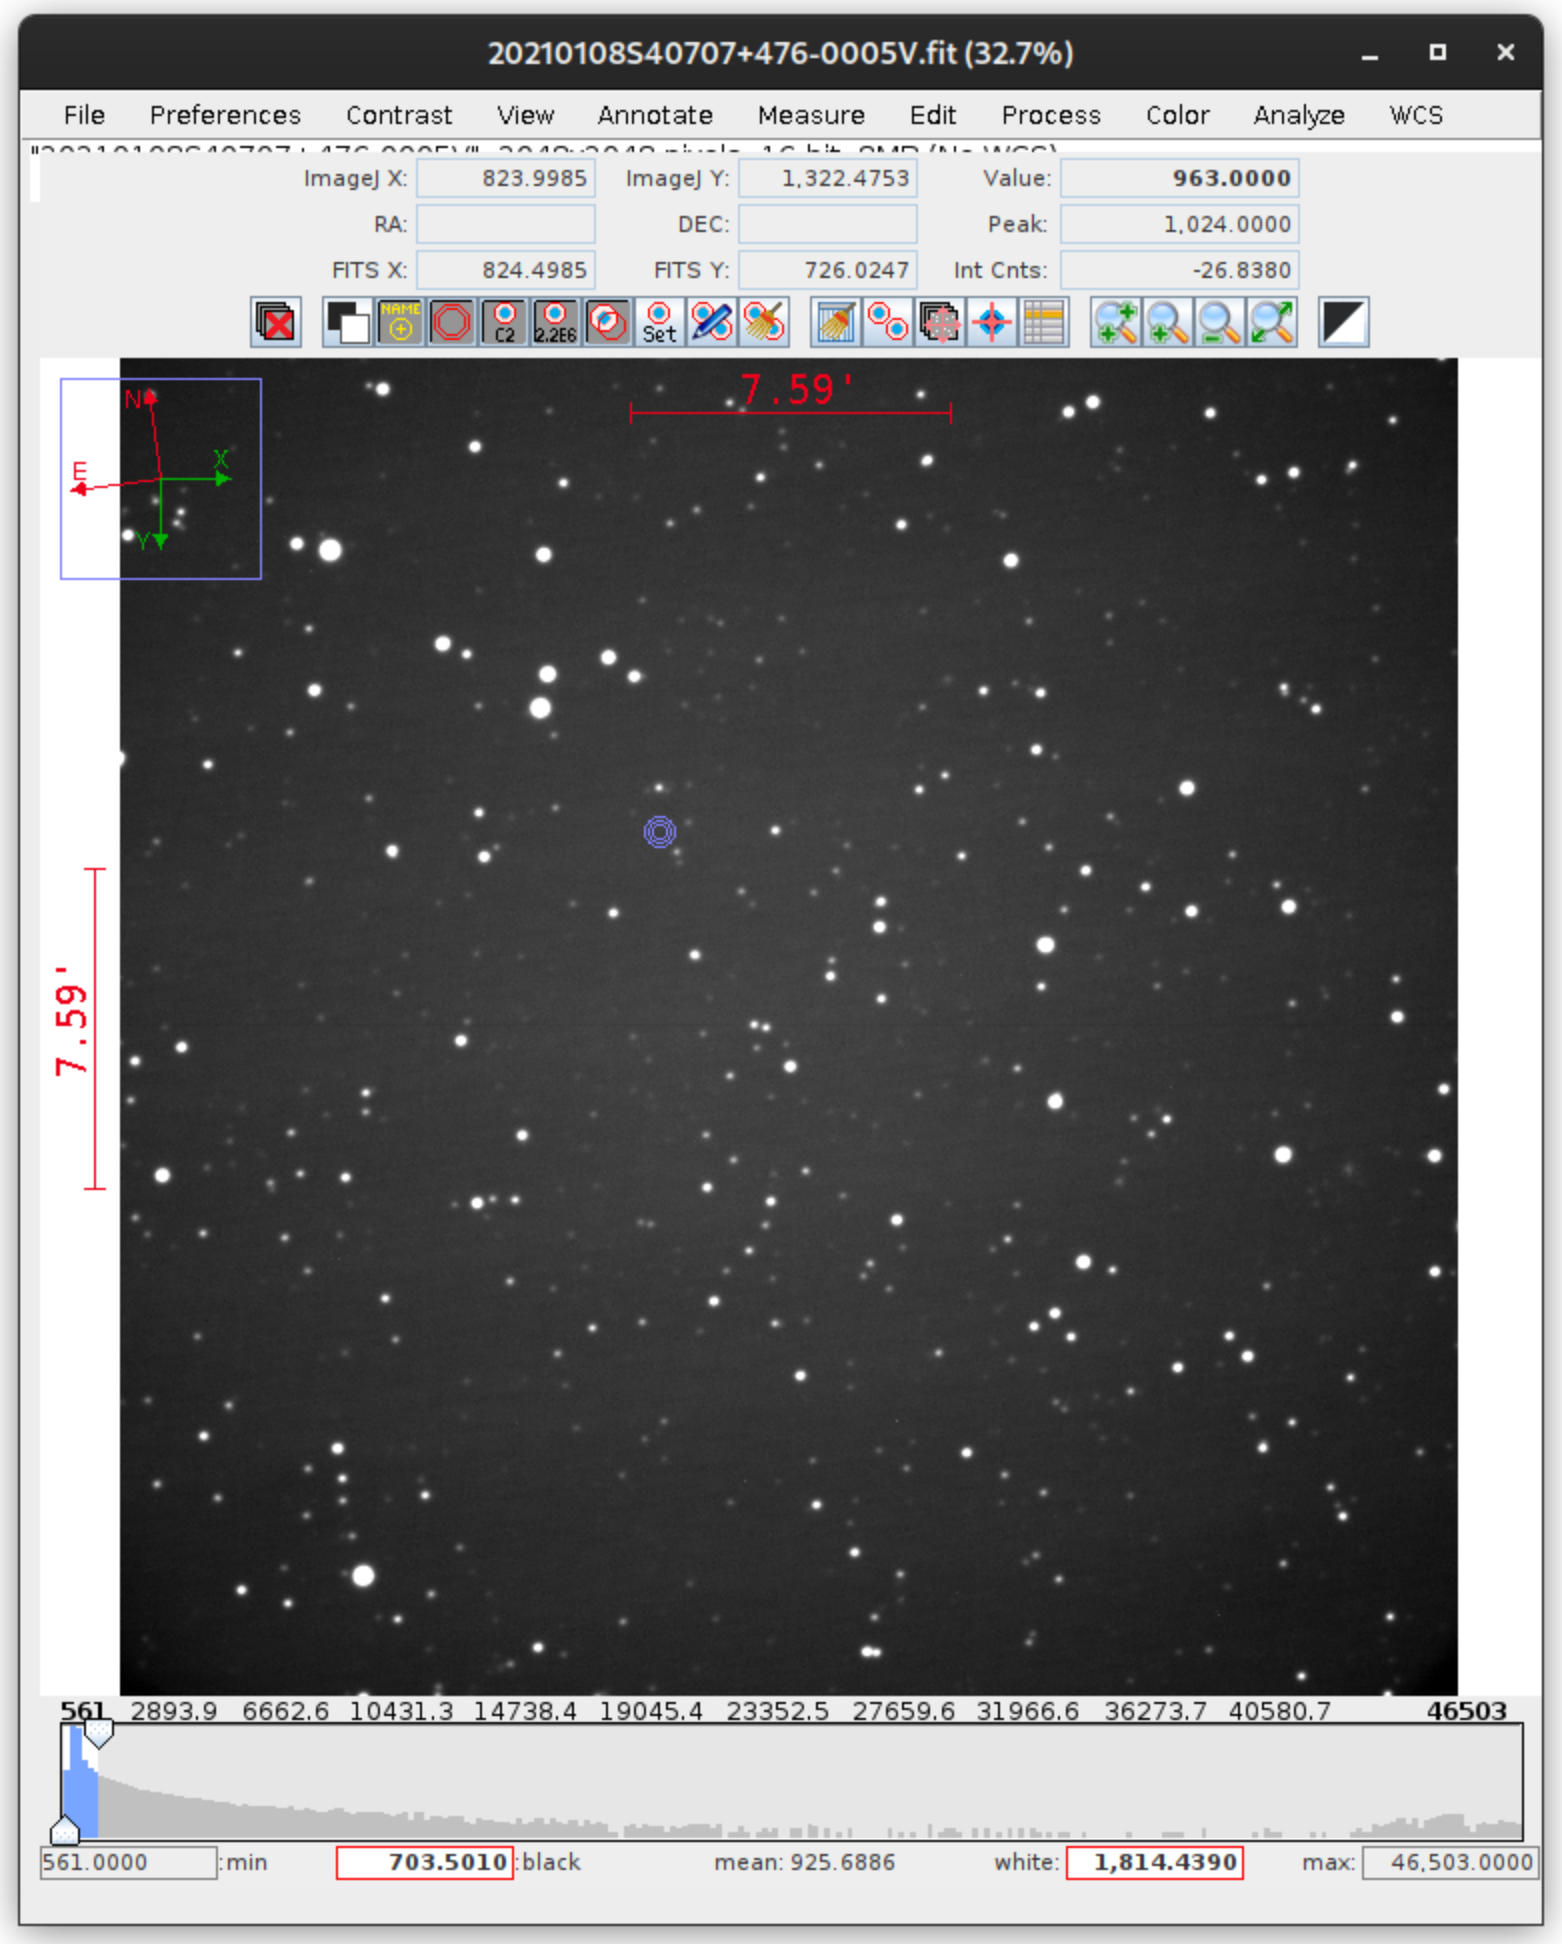The image size is (1562, 1944).
Task: Expand the Preferences menu
Action: 225,115
